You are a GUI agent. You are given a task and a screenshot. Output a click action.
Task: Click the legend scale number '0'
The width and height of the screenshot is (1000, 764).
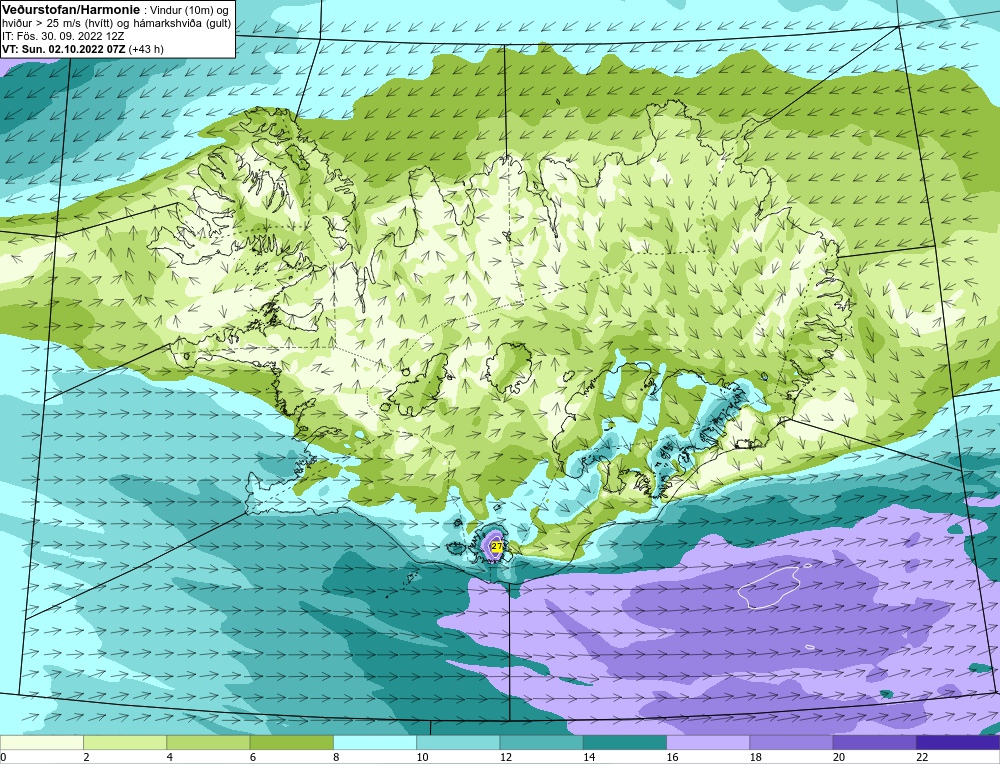(x=3, y=757)
